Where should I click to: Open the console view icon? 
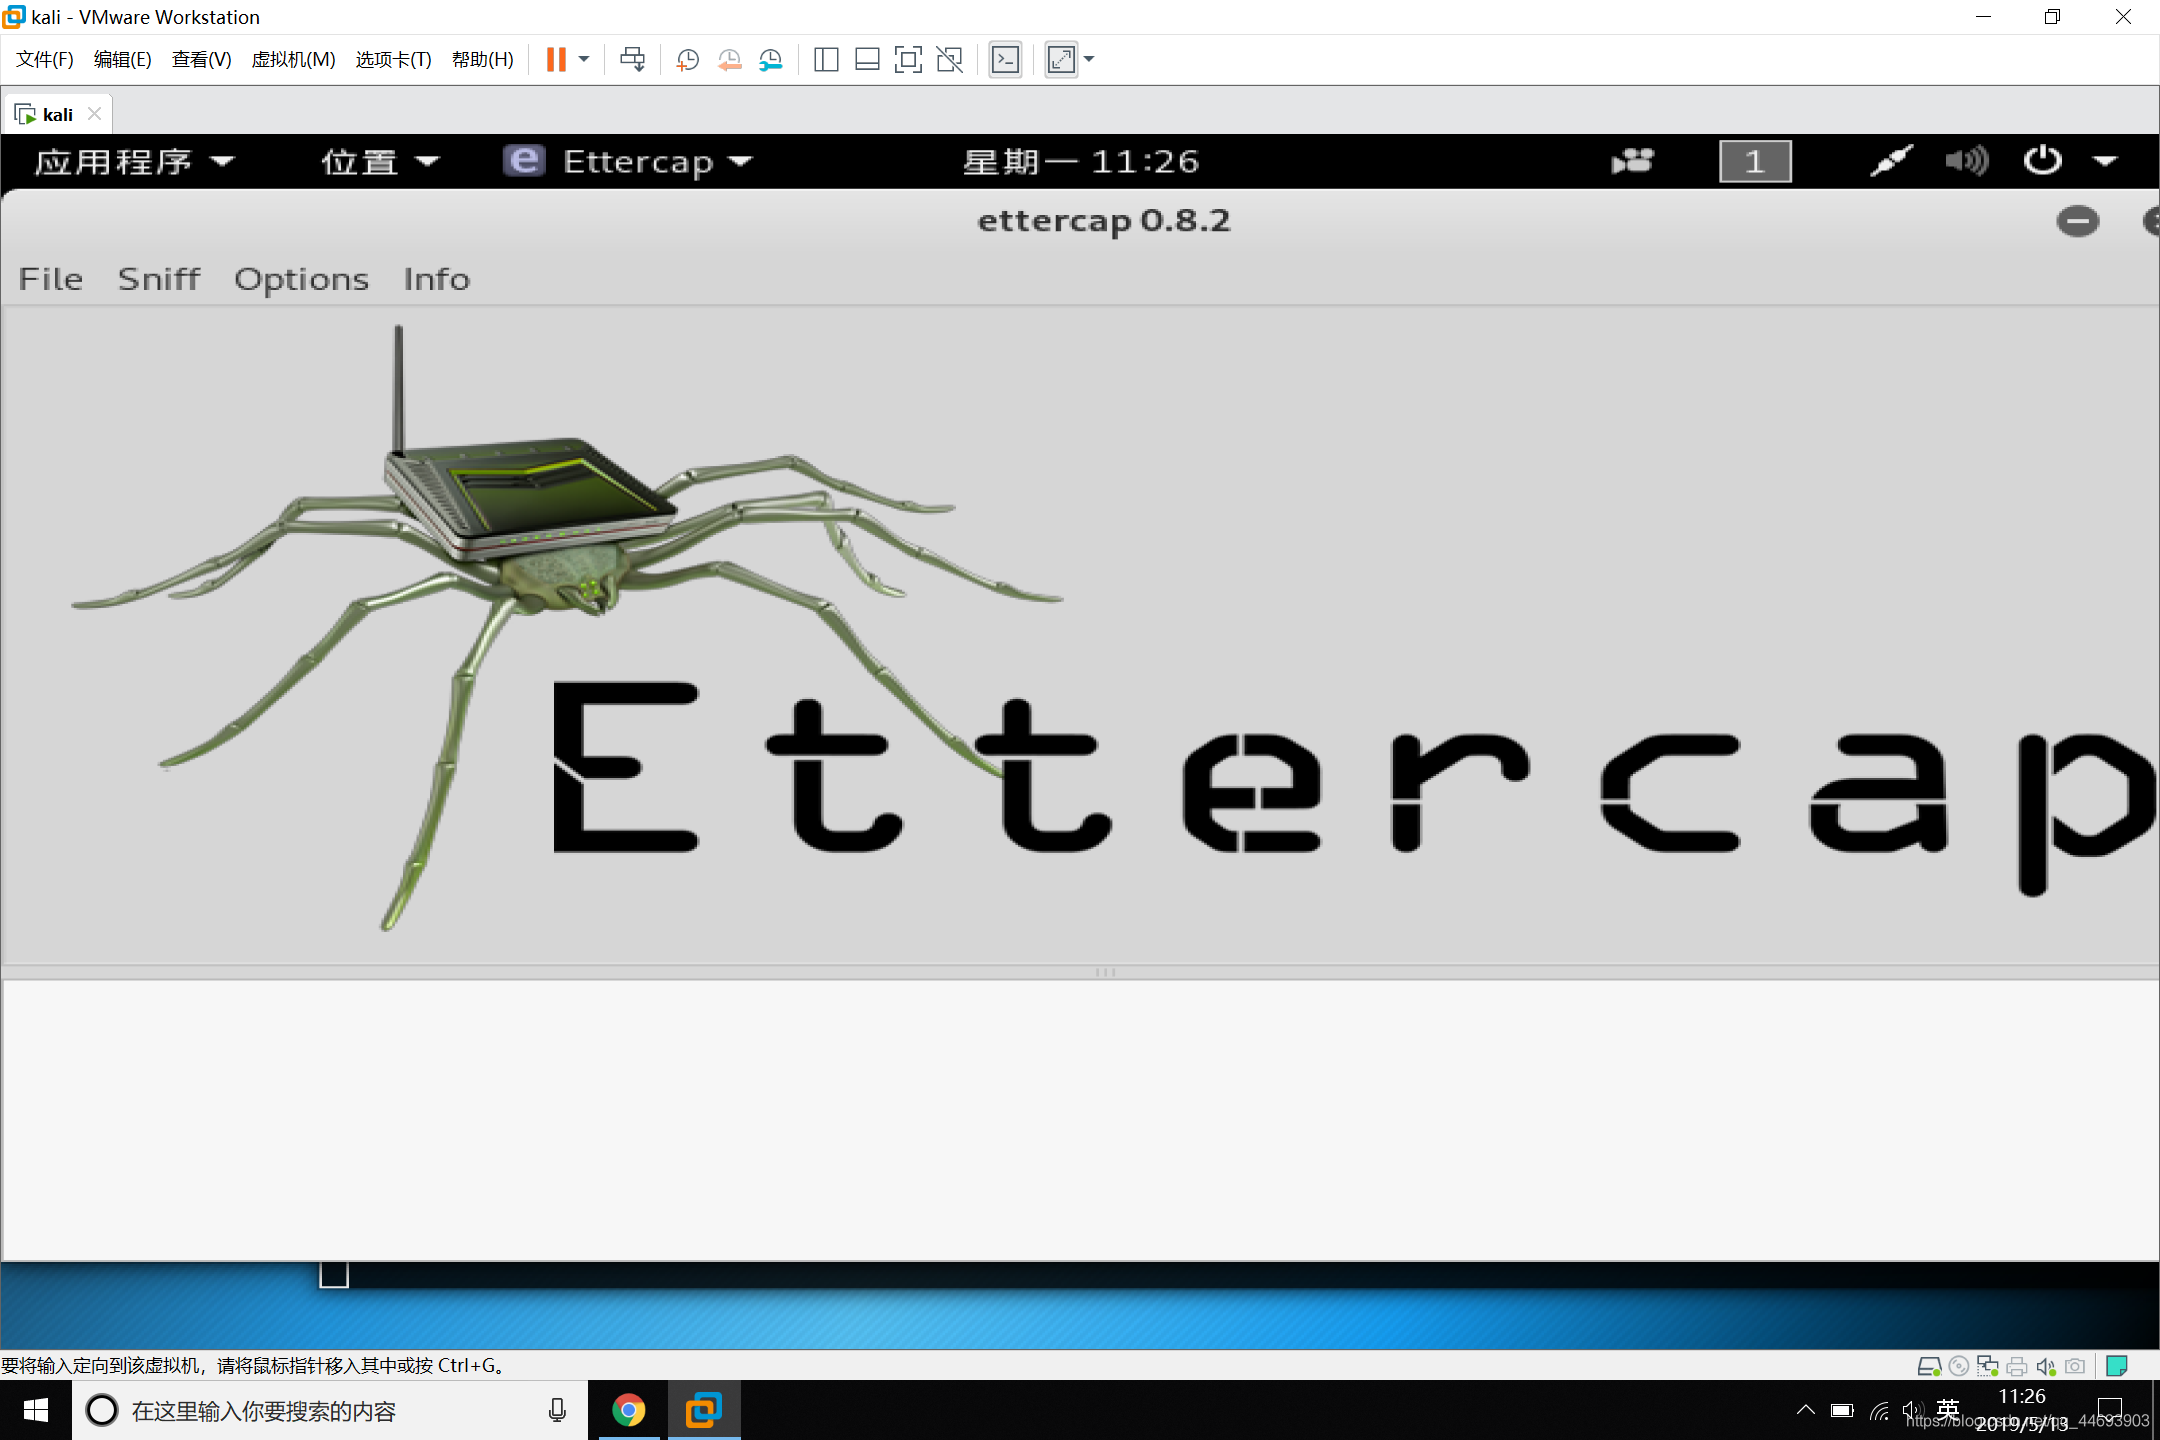click(1005, 60)
